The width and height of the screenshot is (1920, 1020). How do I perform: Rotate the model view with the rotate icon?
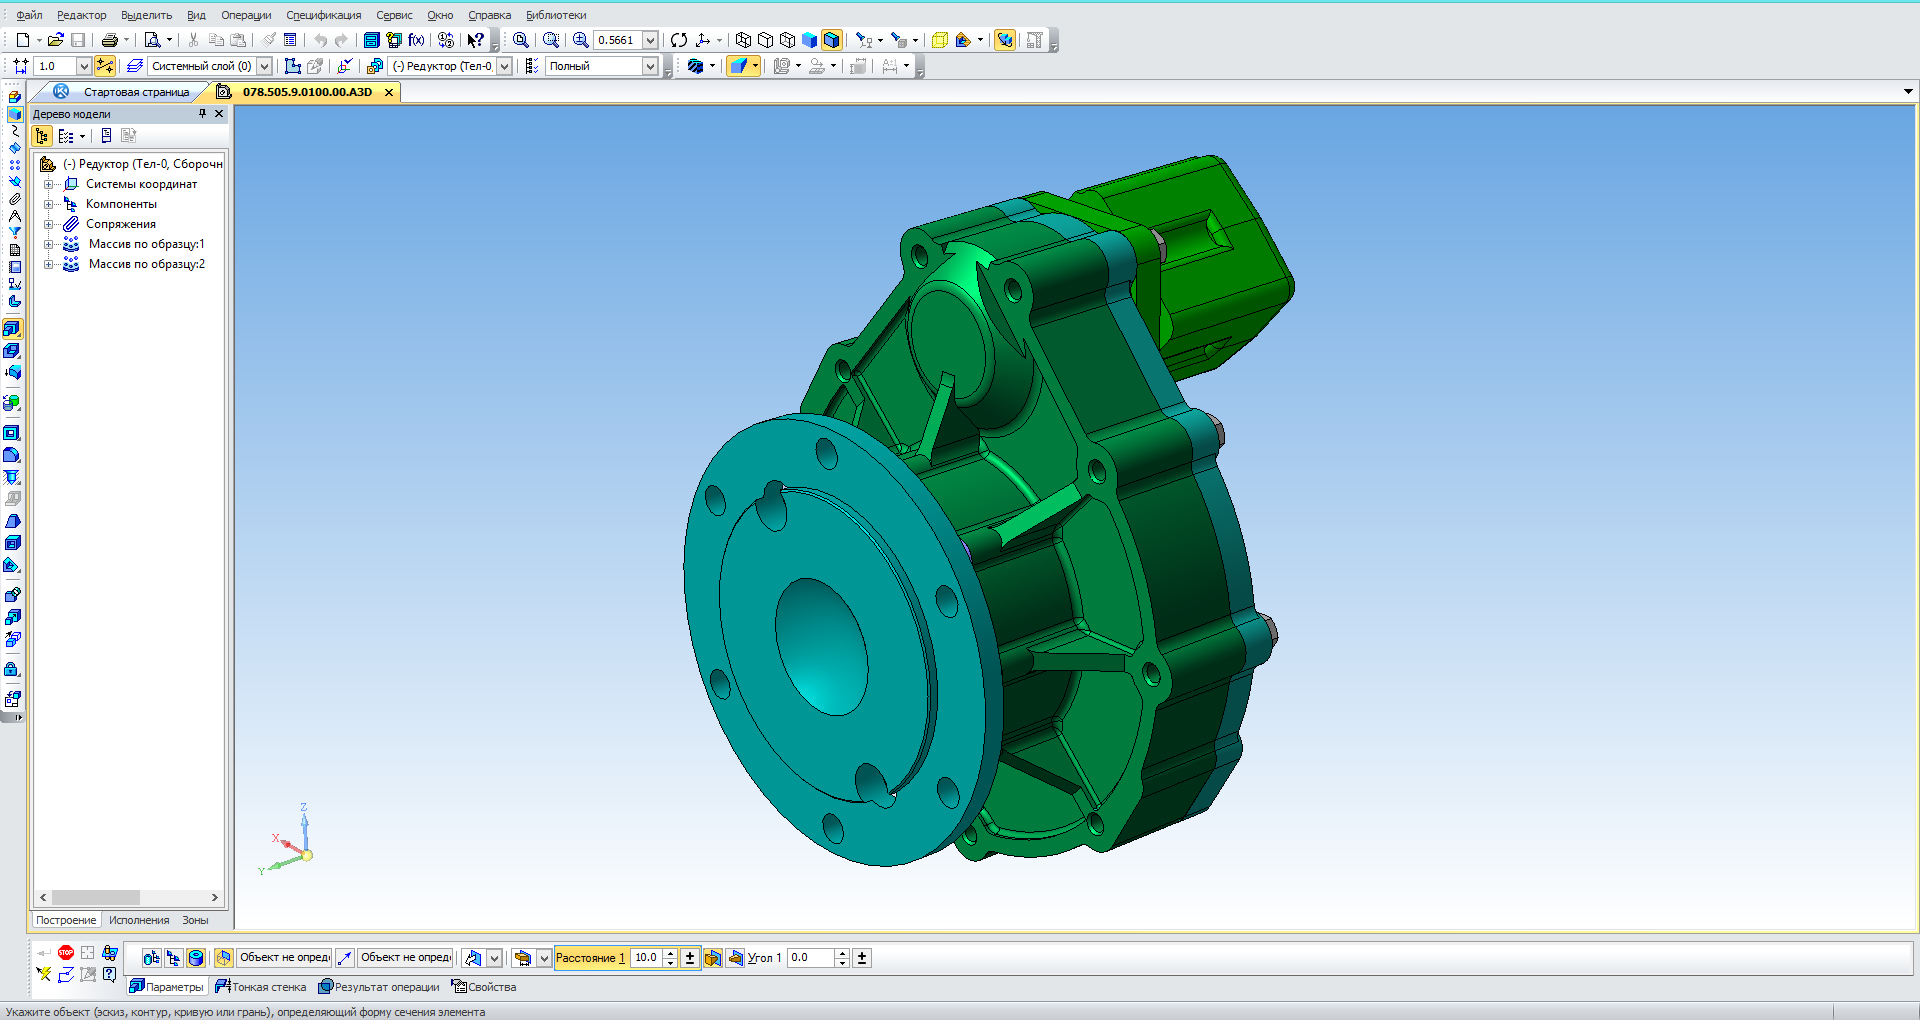(679, 40)
